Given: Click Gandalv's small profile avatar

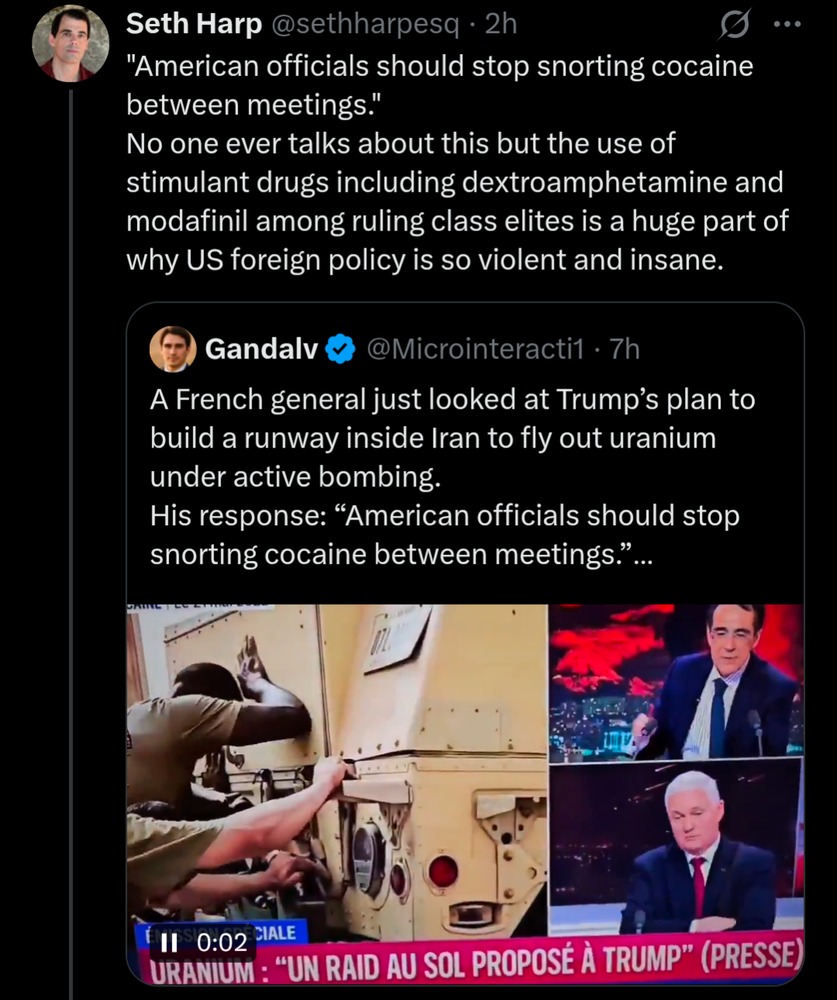Looking at the screenshot, I should [172, 348].
